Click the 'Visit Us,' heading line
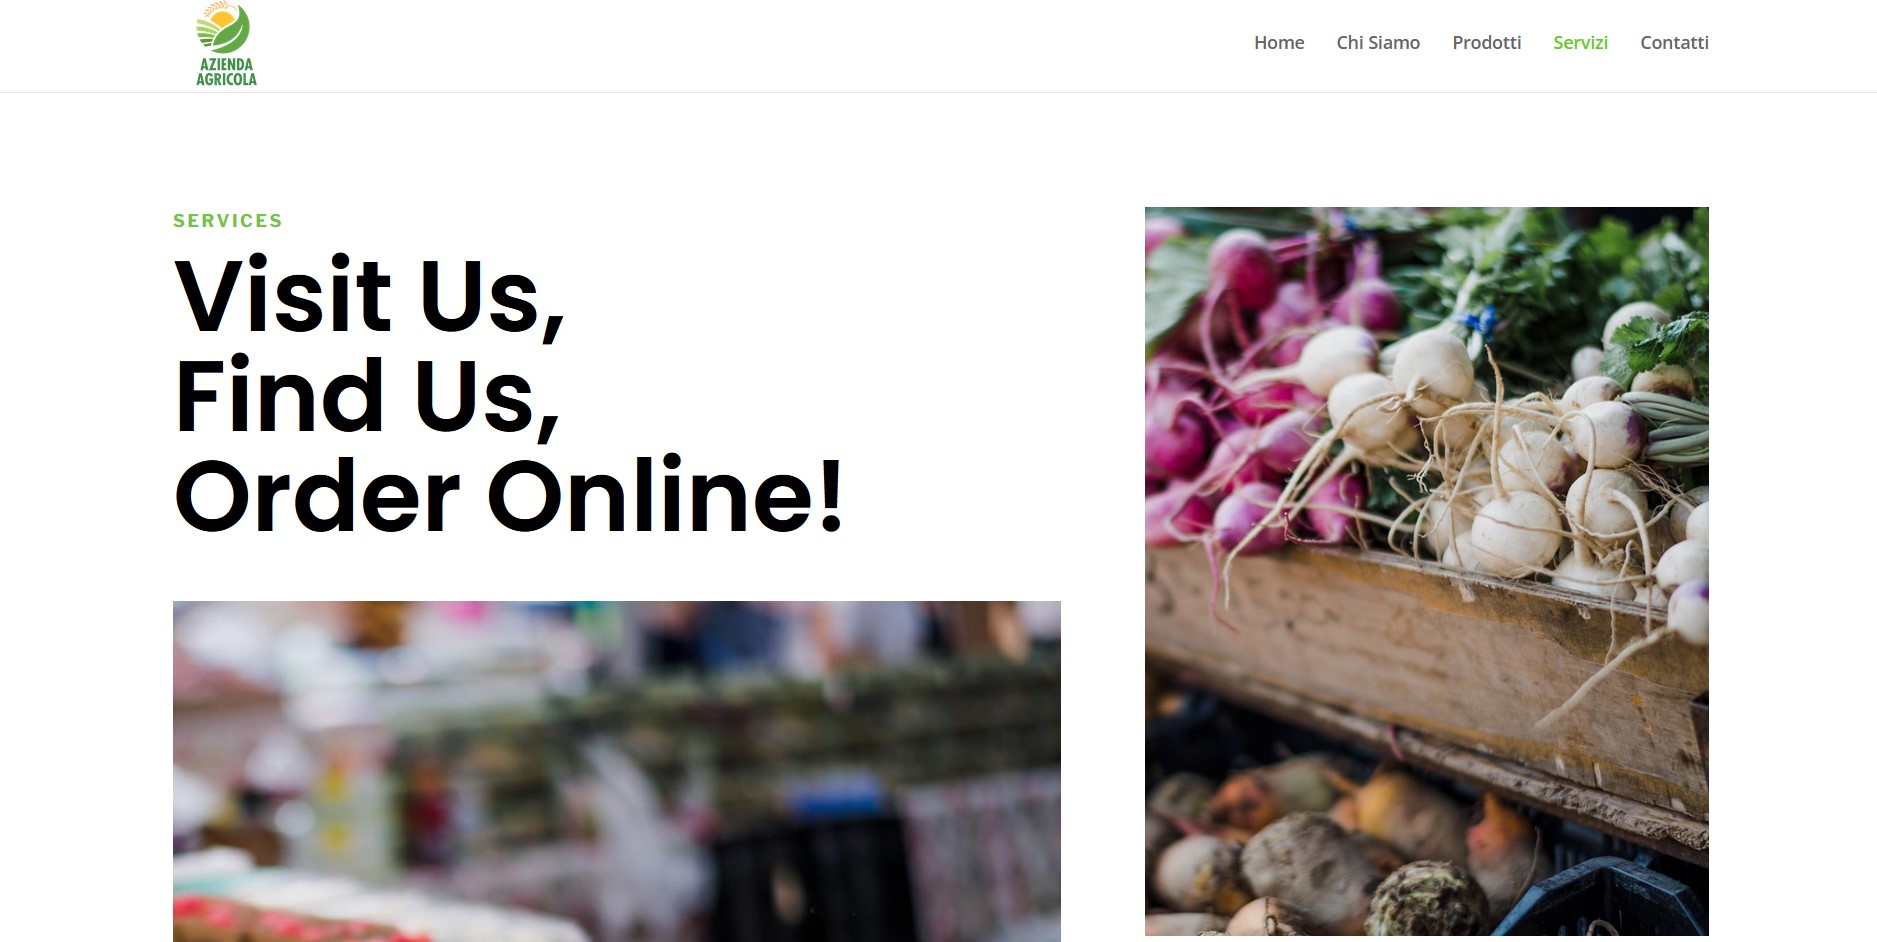 tap(369, 298)
